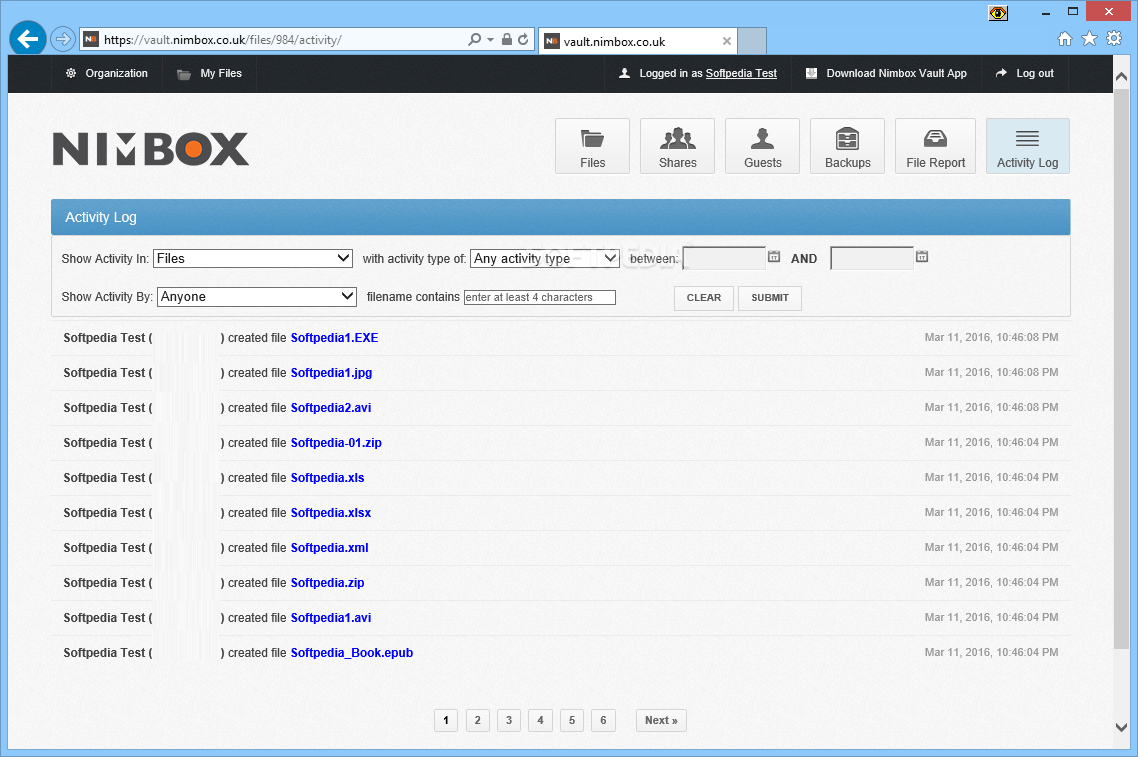1138x757 pixels.
Task: Click the browser address bar URL
Action: (223, 40)
